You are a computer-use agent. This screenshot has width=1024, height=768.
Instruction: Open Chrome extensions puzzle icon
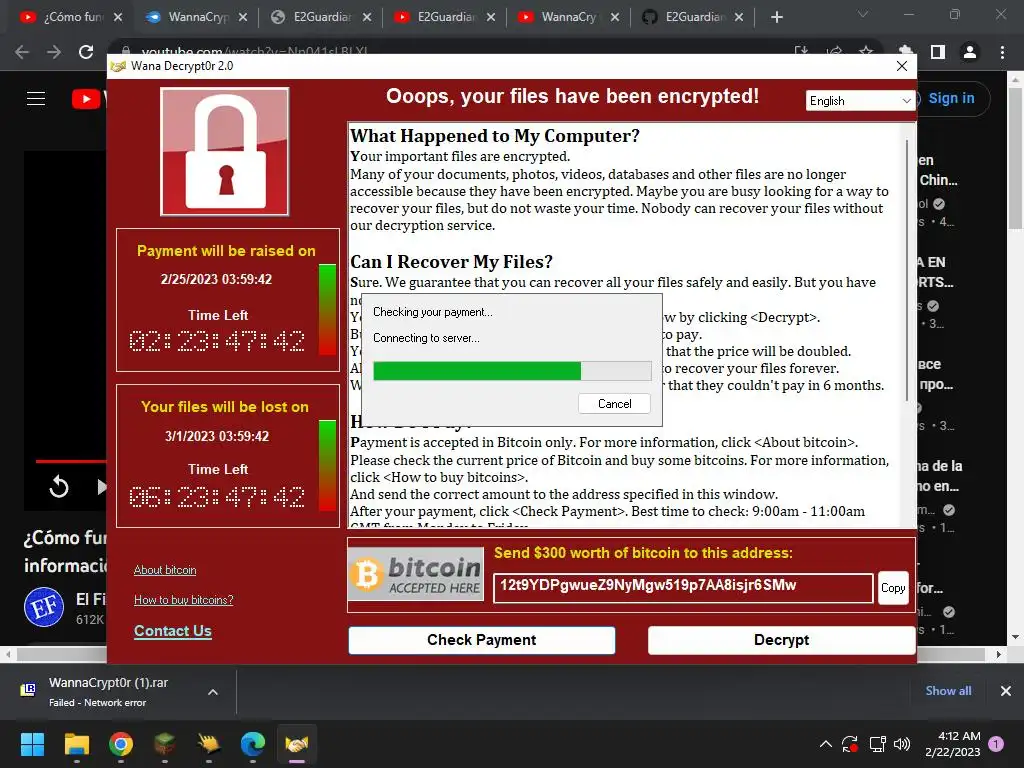(x=906, y=51)
